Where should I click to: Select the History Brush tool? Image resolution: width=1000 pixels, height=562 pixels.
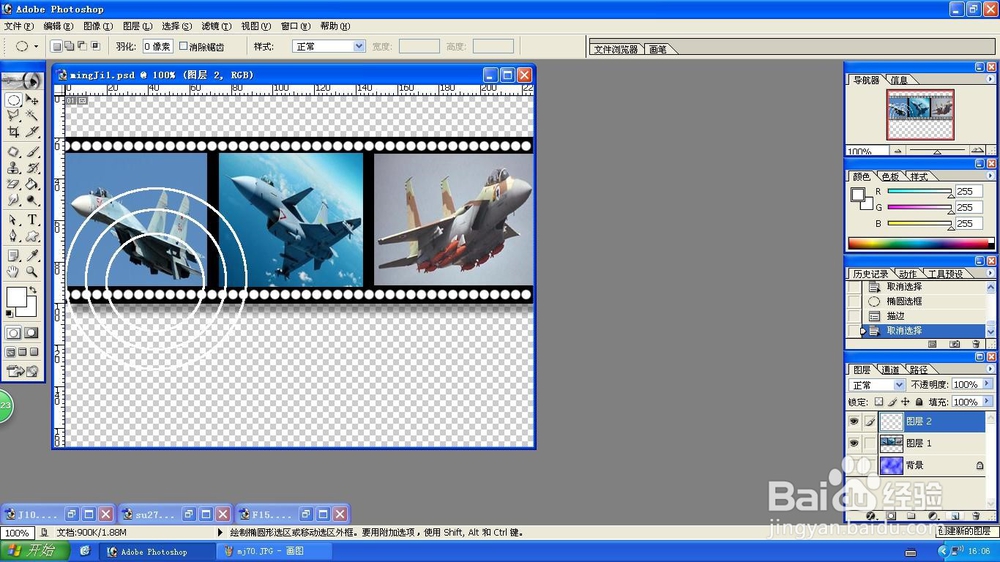[x=32, y=168]
